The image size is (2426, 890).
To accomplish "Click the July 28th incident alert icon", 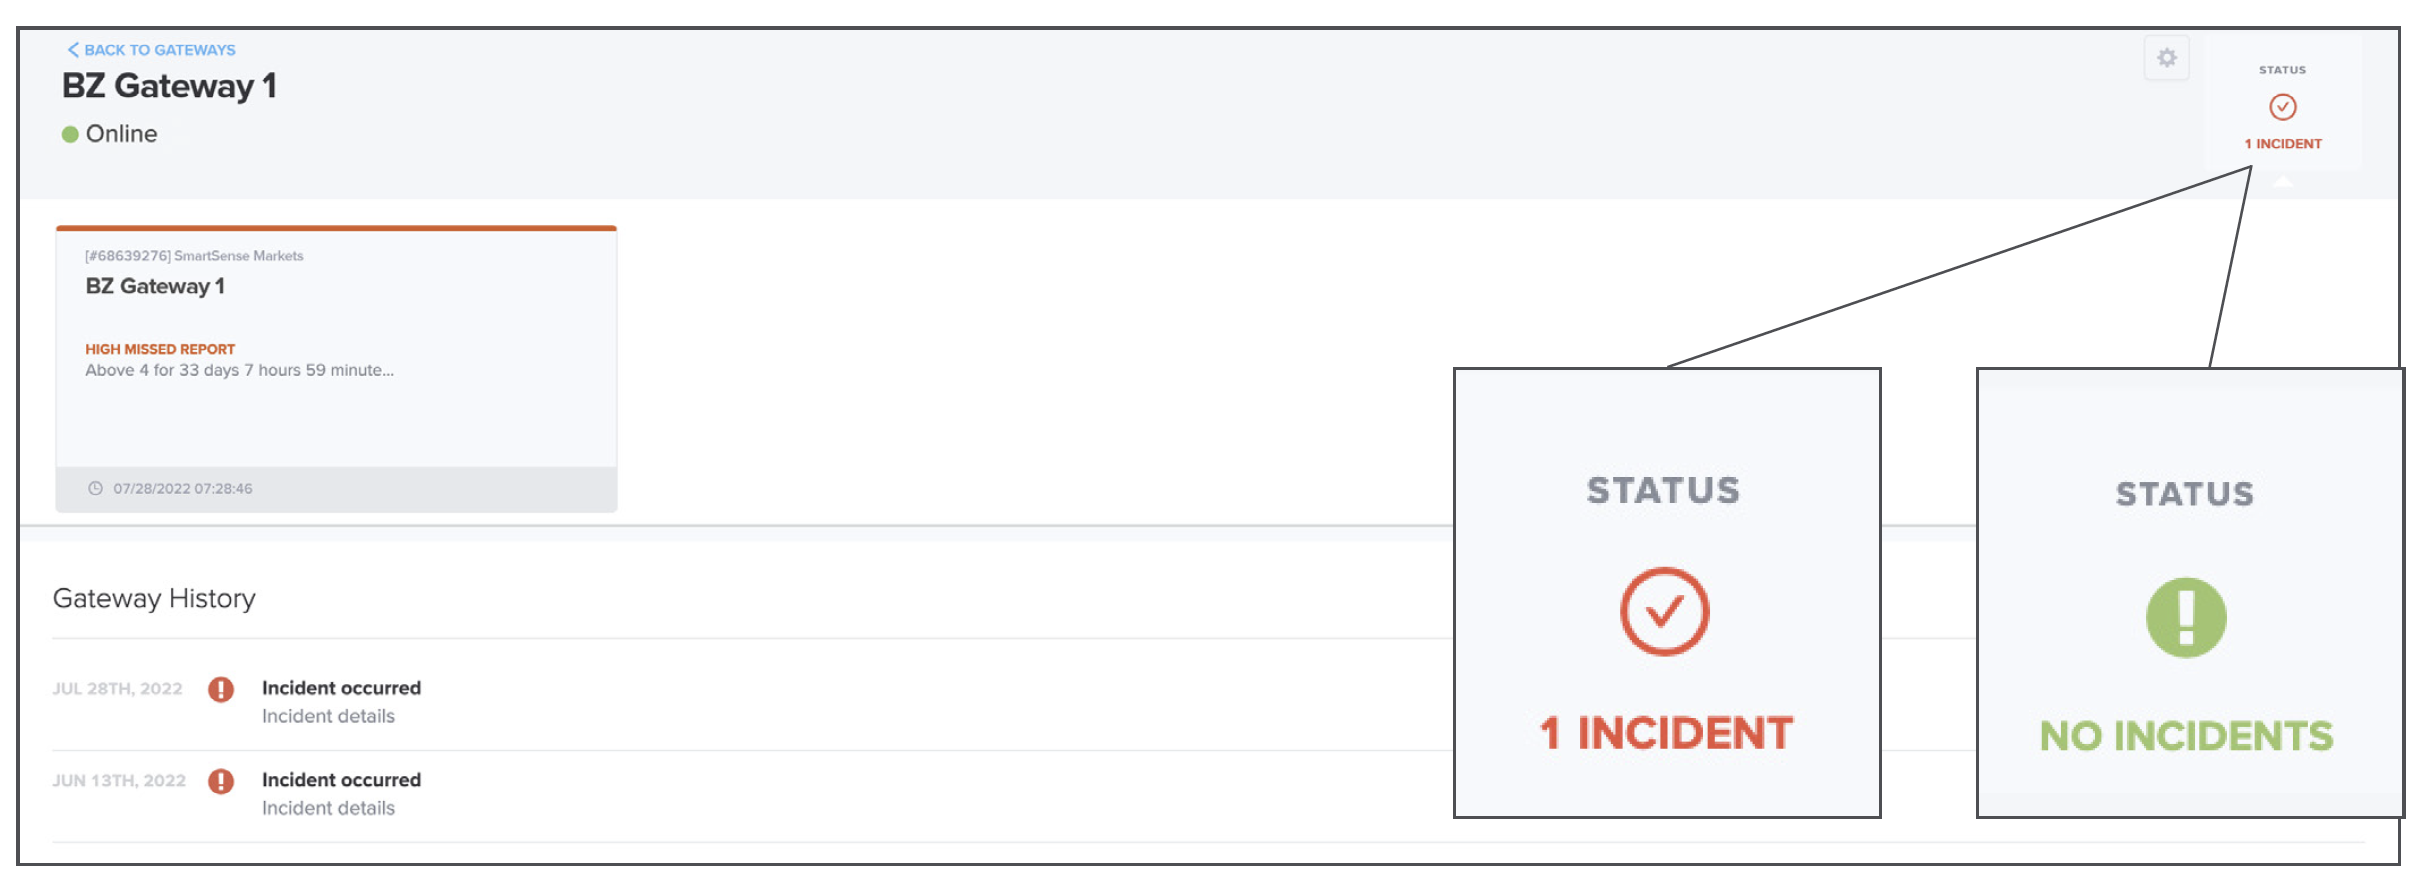I will click(x=221, y=689).
